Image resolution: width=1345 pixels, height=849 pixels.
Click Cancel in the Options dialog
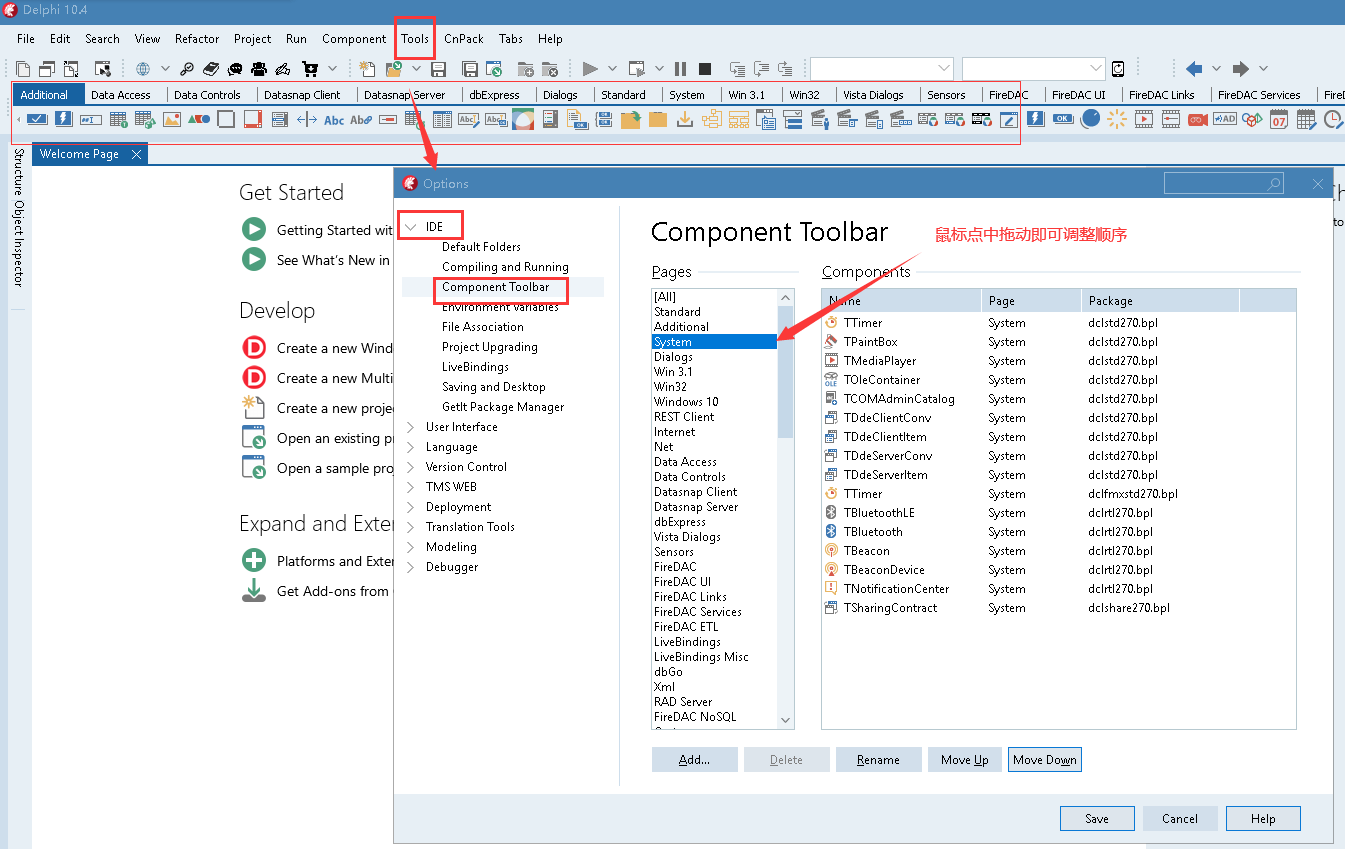[x=1180, y=818]
